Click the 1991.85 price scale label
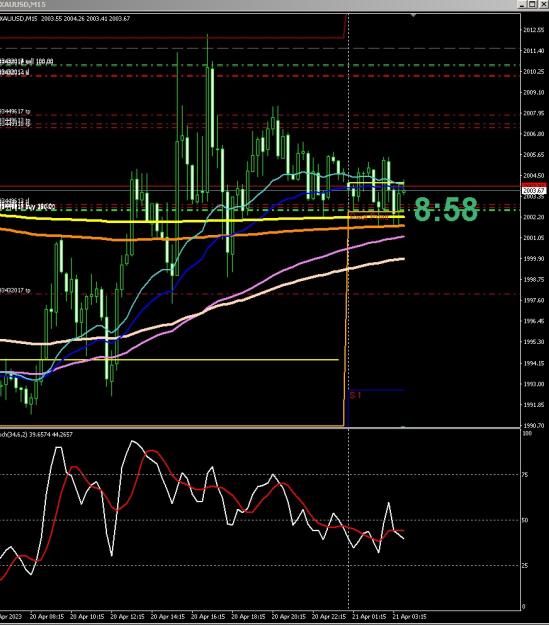 point(534,405)
